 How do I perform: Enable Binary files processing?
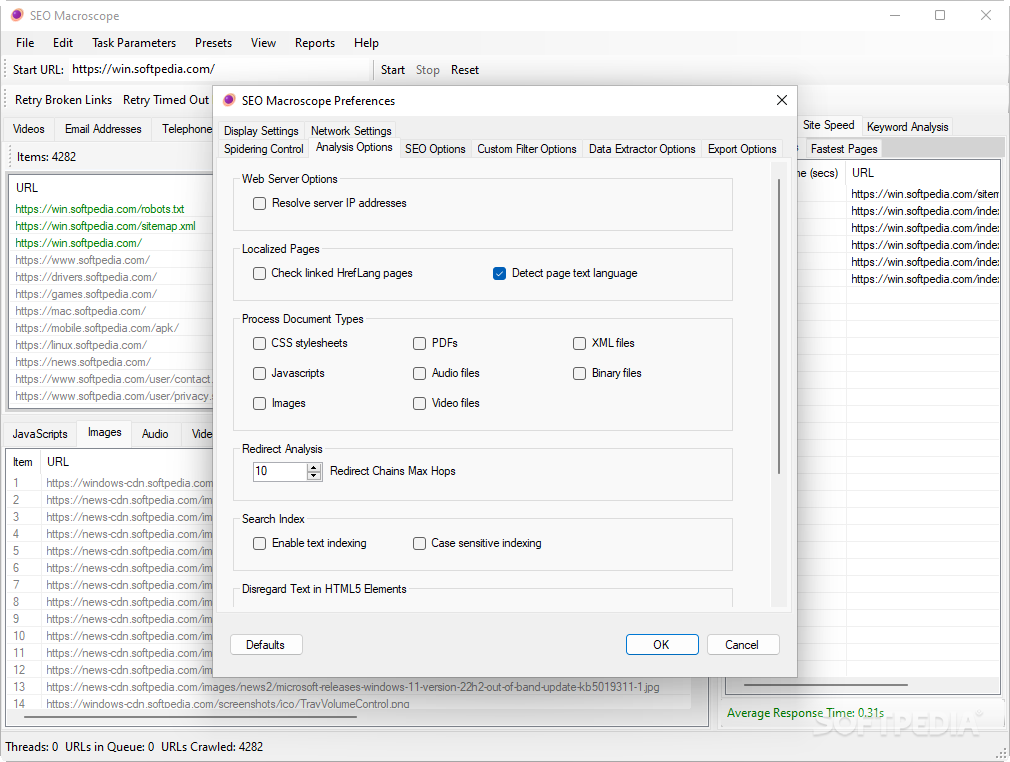pos(579,373)
